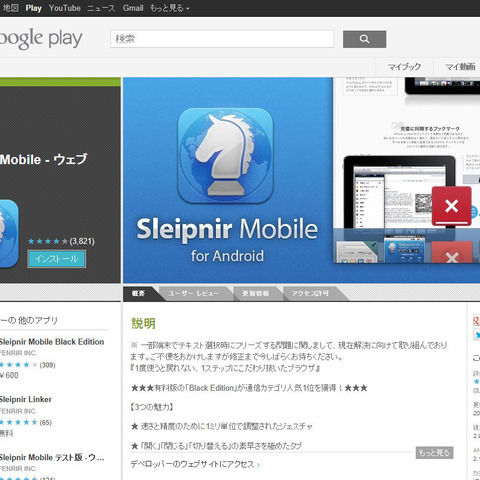The height and width of the screenshot is (480, 480).
Task: Open the iPad screenshot thumbnail
Action: 399,192
